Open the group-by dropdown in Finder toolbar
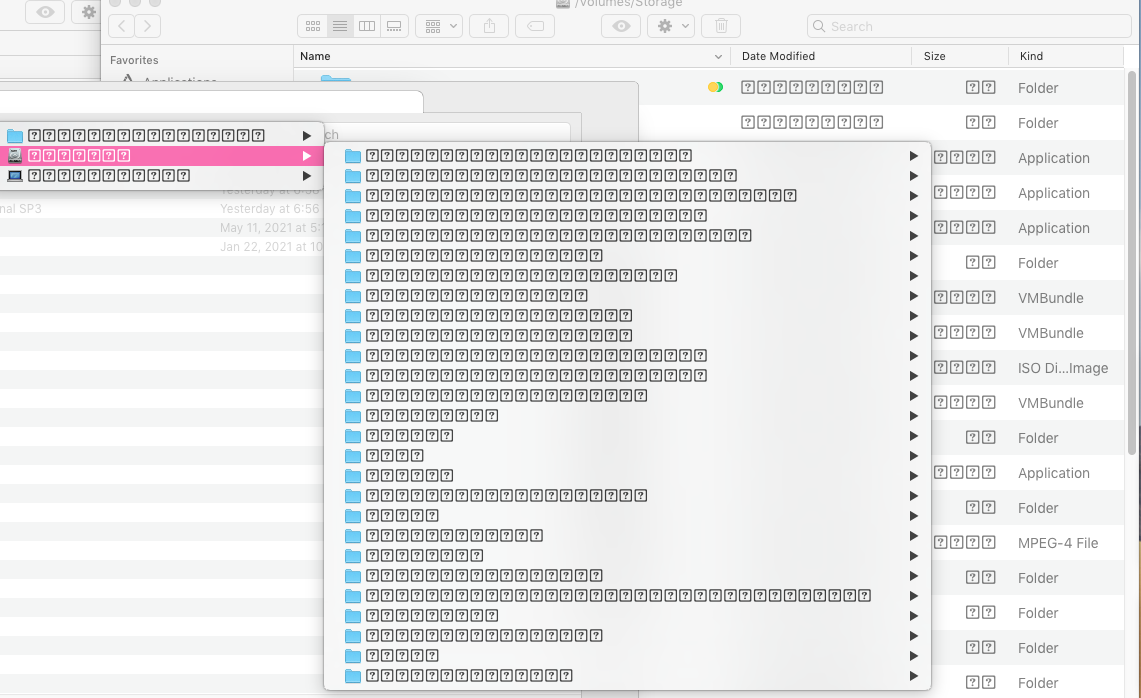Screen dimensions: 1141x698 click(439, 26)
